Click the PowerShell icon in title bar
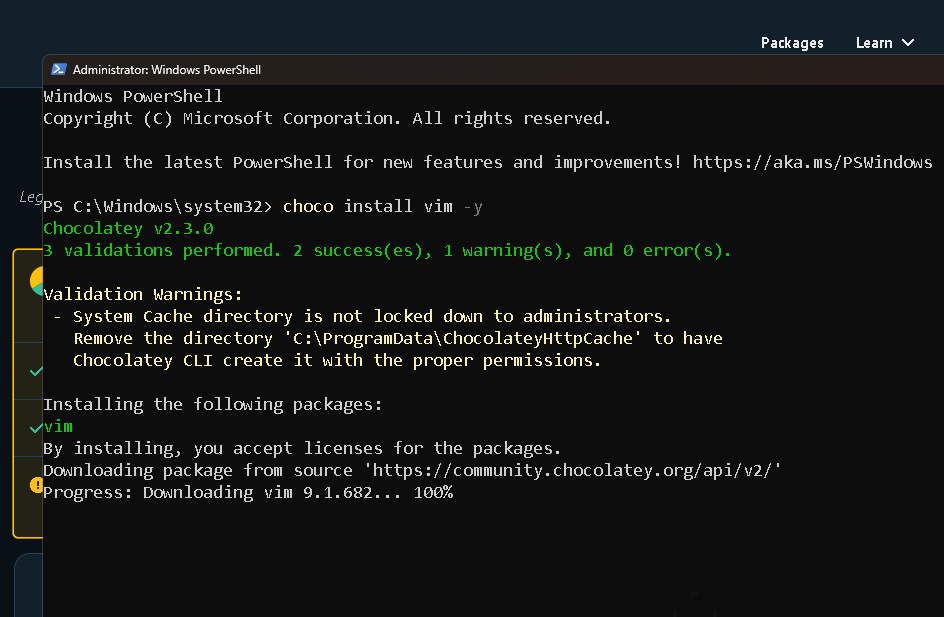This screenshot has width=944, height=617. tap(58, 69)
